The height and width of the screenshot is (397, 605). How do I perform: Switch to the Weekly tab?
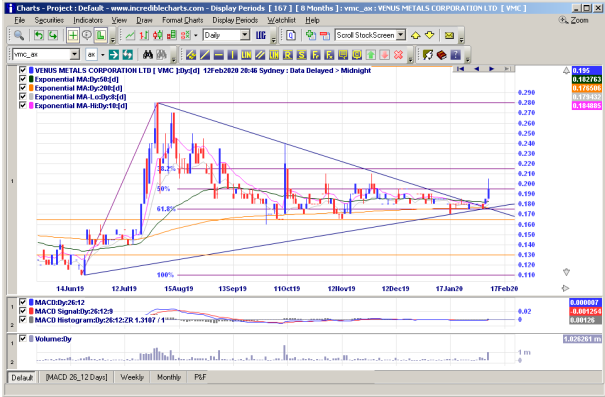(x=132, y=377)
